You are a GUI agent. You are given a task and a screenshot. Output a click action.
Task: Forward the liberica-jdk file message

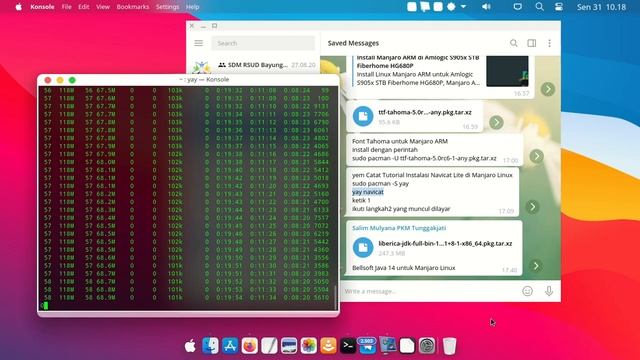pyautogui.click(x=536, y=266)
